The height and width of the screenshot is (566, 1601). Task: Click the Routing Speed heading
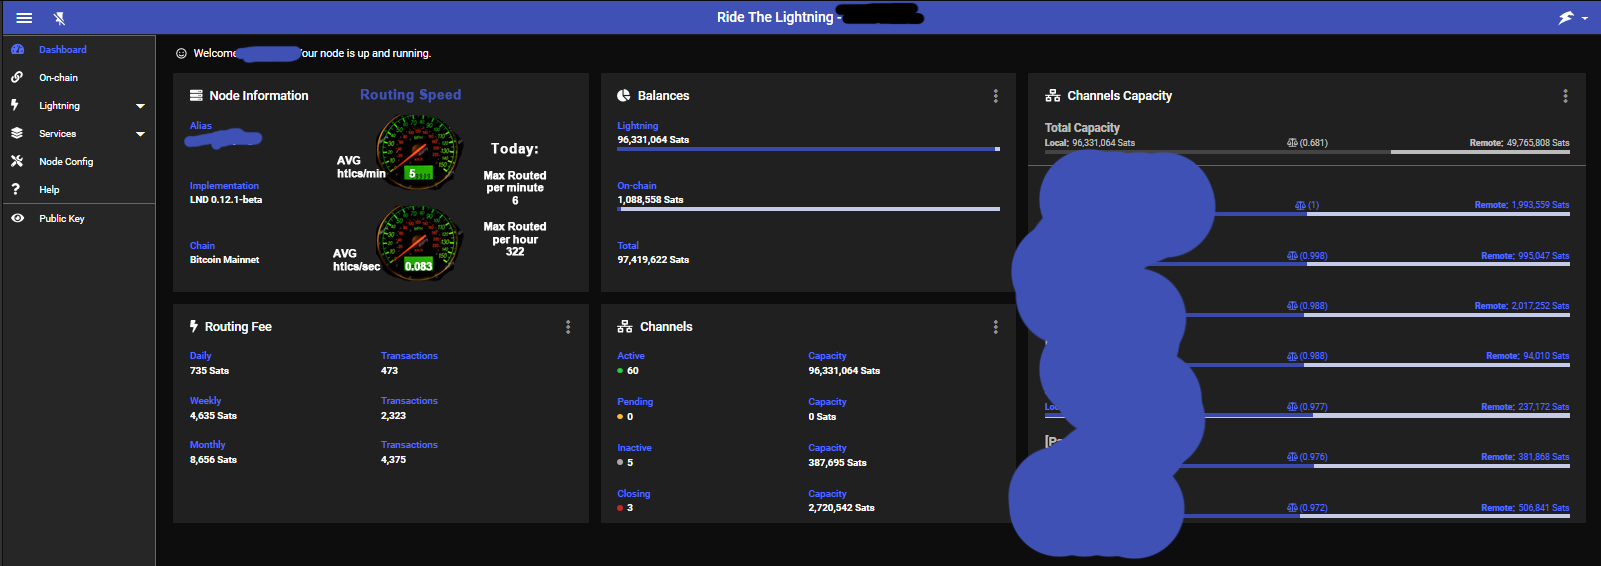pyautogui.click(x=411, y=95)
